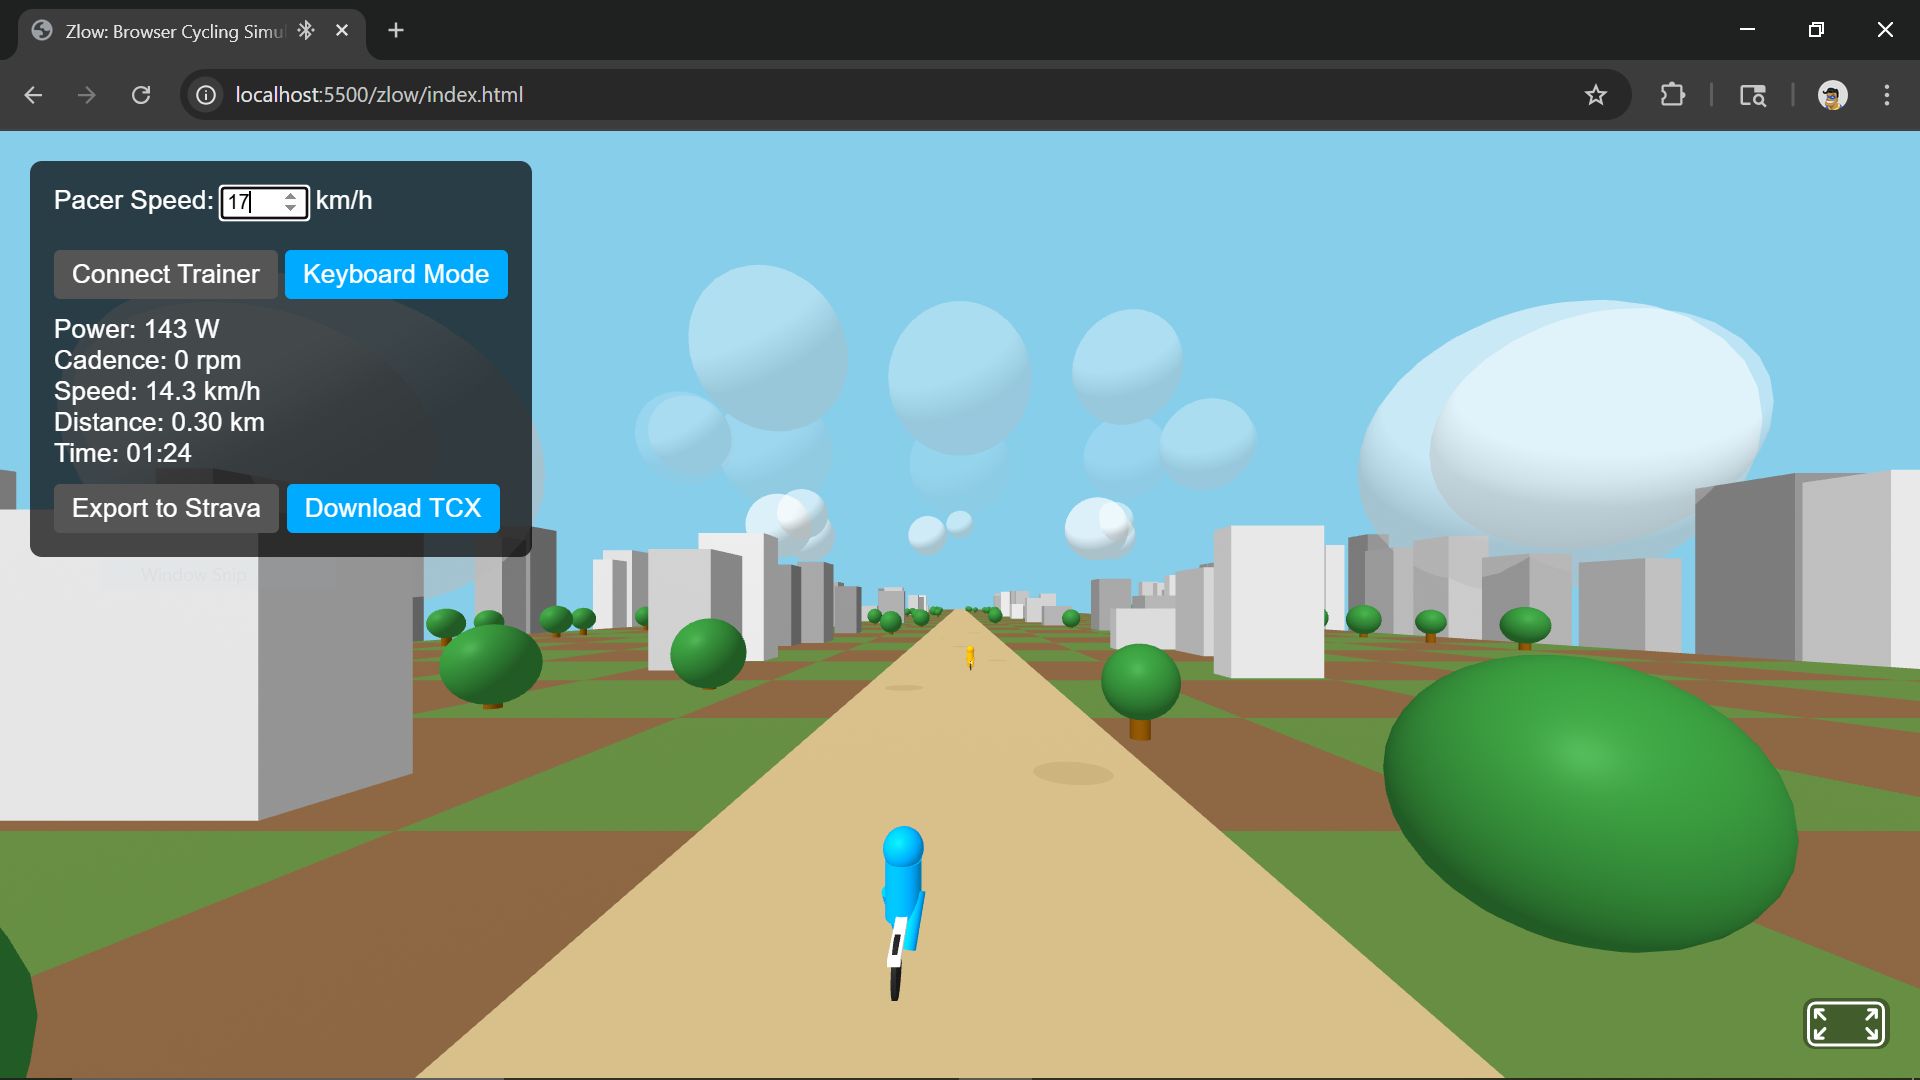Download the TCX file
Image resolution: width=1920 pixels, height=1080 pixels.
pos(393,508)
